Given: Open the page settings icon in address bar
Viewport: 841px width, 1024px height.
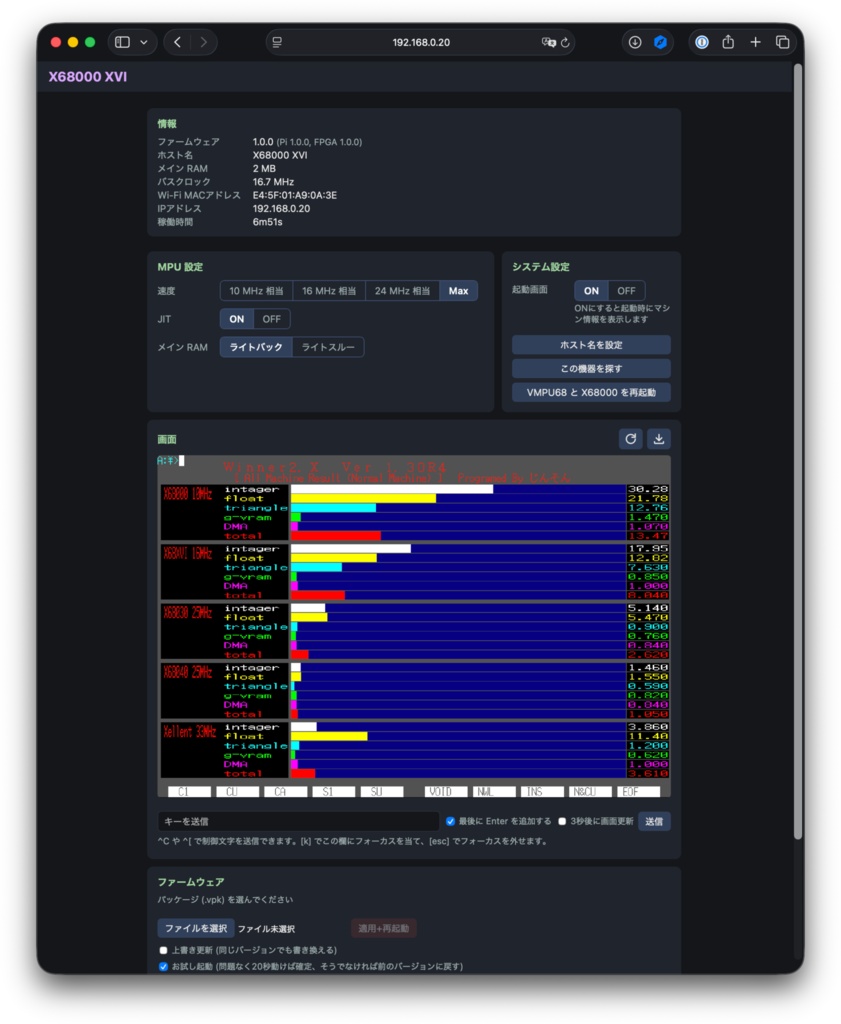Looking at the screenshot, I should coord(277,42).
